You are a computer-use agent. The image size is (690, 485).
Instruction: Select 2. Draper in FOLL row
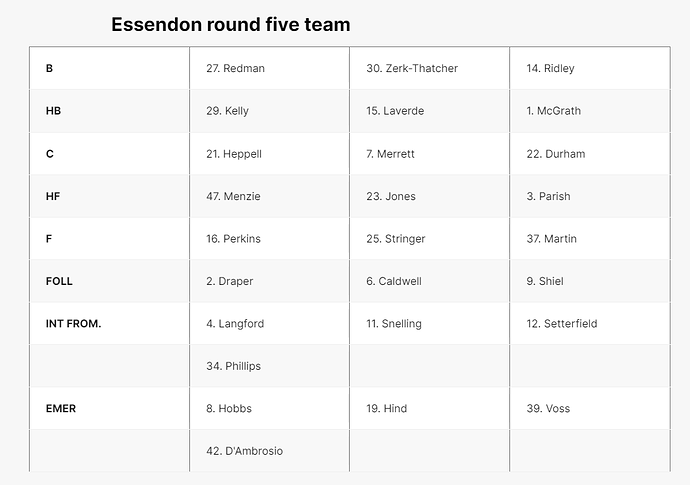click(230, 281)
